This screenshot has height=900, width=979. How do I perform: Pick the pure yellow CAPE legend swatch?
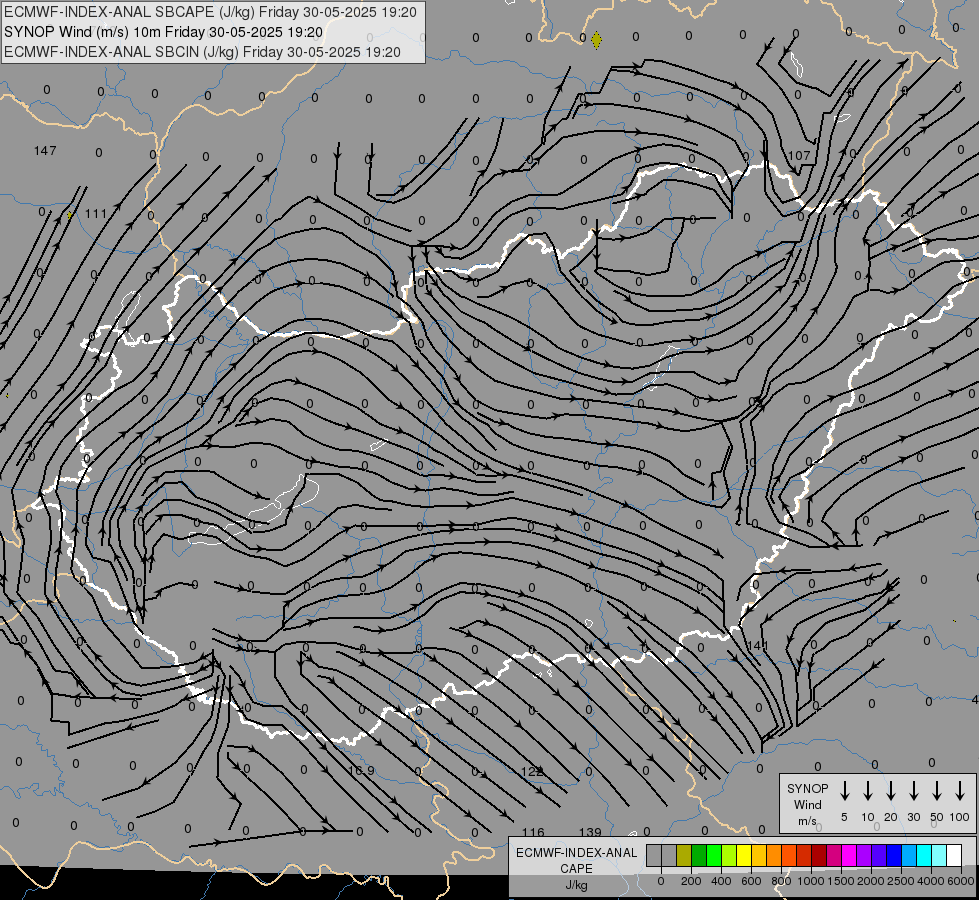[744, 855]
